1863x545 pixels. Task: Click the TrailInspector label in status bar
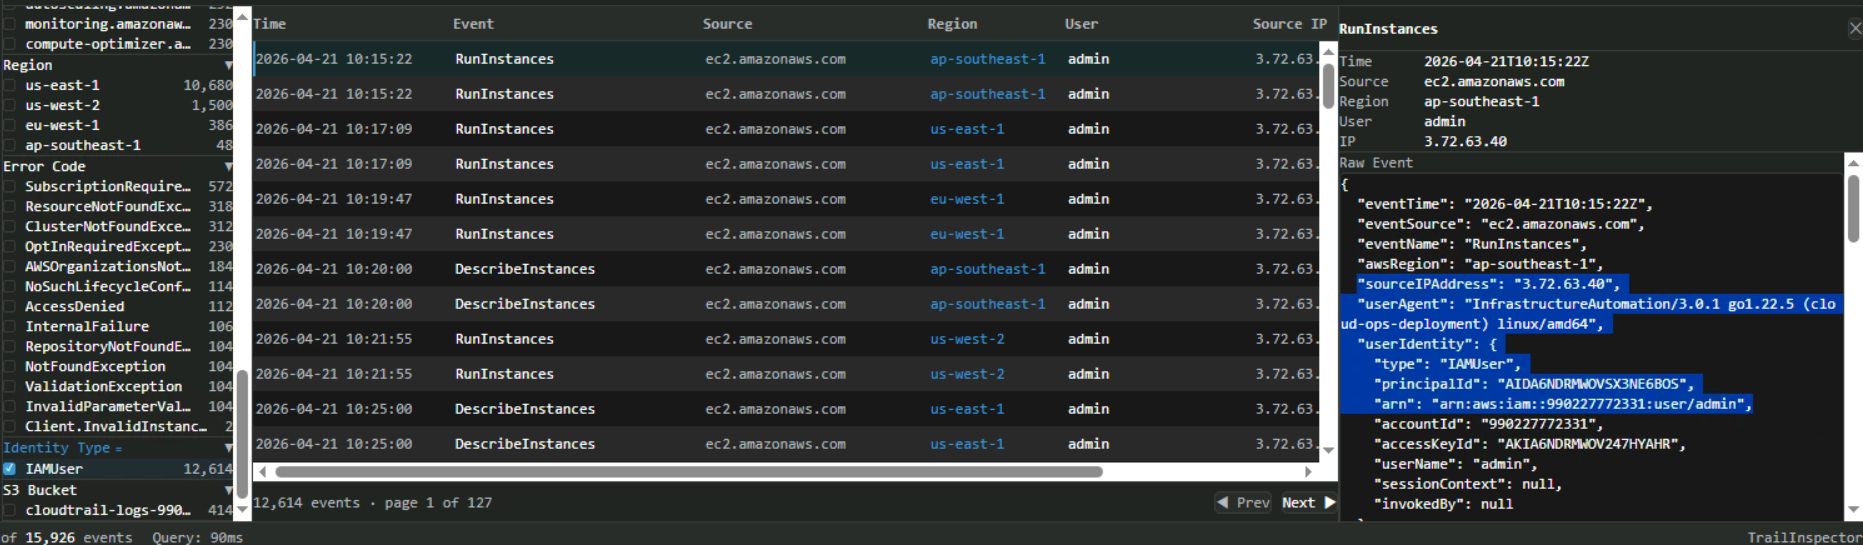(1804, 538)
